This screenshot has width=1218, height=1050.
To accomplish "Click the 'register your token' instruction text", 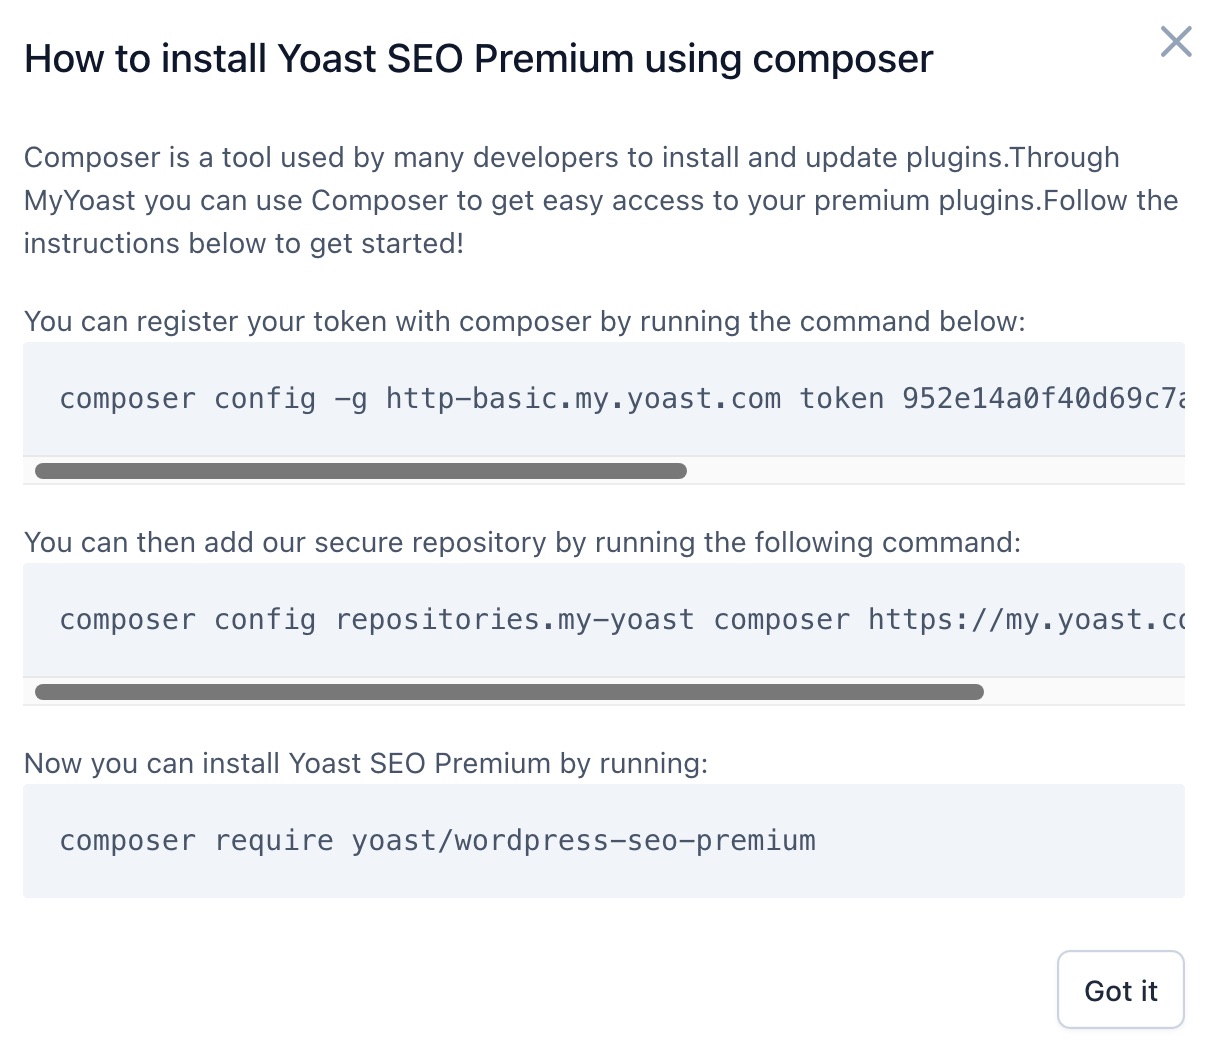I will 524,321.
